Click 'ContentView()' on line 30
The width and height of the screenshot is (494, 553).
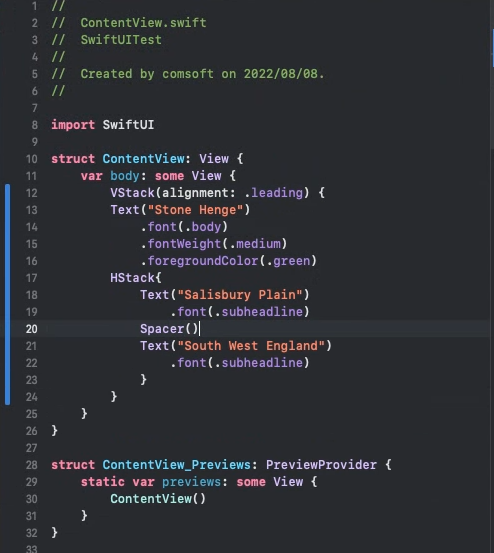click(158, 499)
